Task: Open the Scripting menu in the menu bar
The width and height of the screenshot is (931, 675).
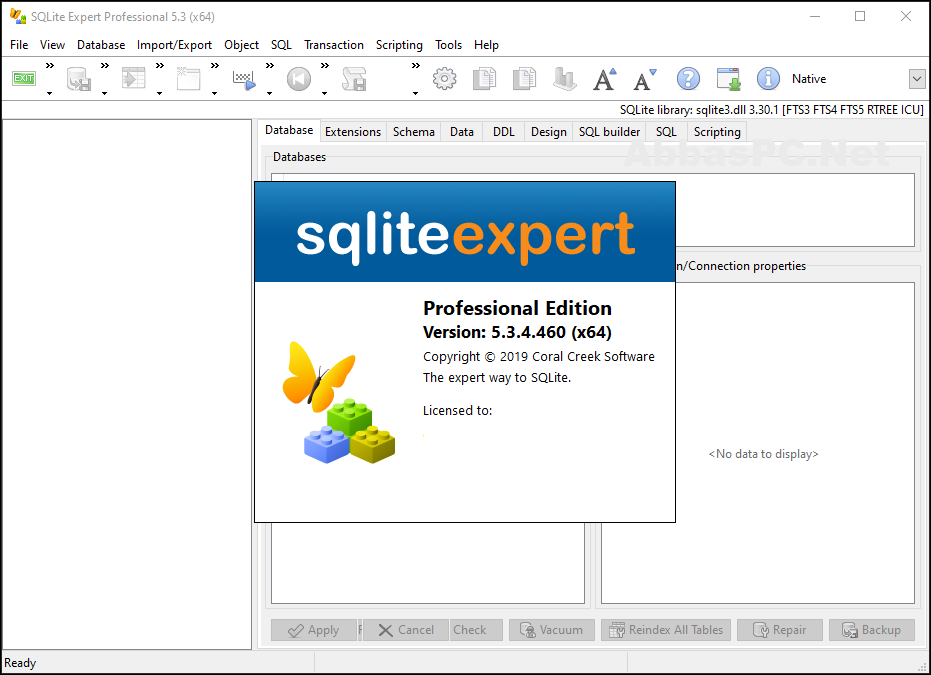Action: coord(399,45)
